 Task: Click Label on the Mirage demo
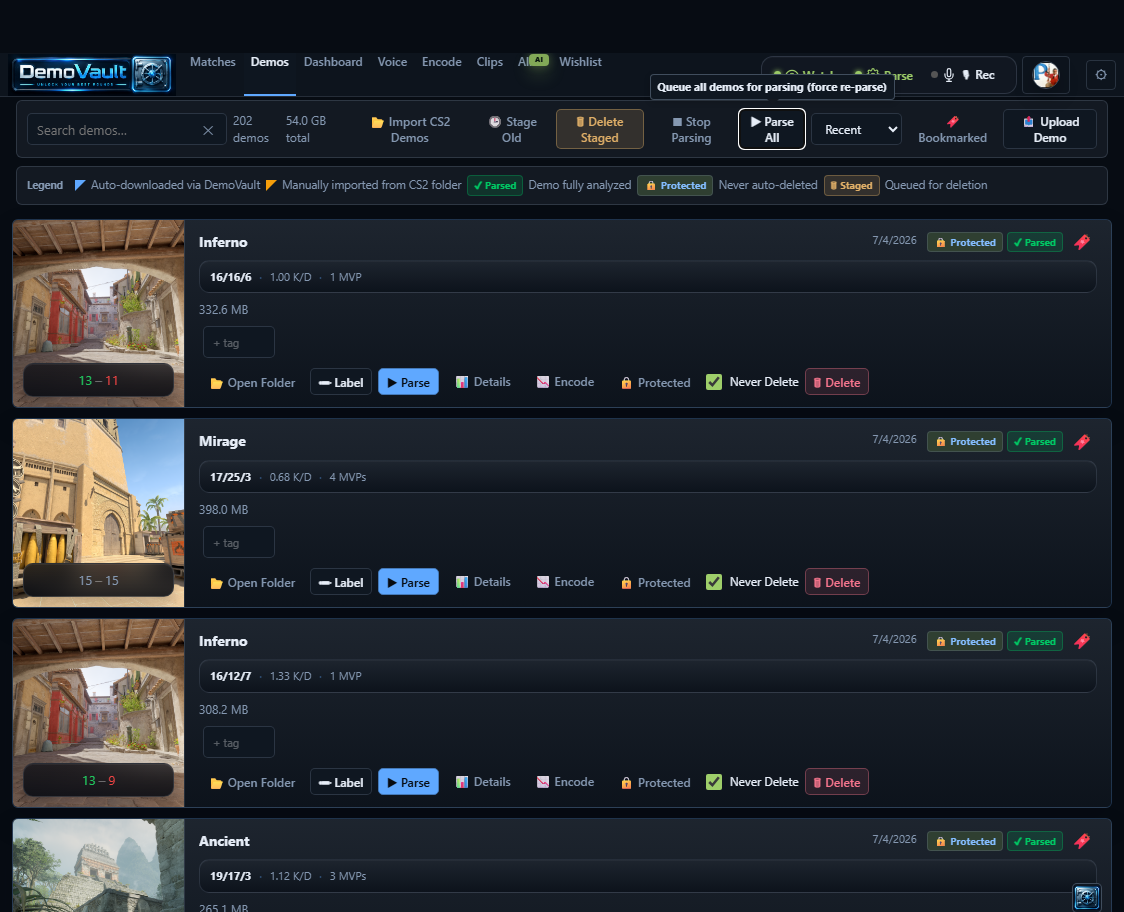340,582
